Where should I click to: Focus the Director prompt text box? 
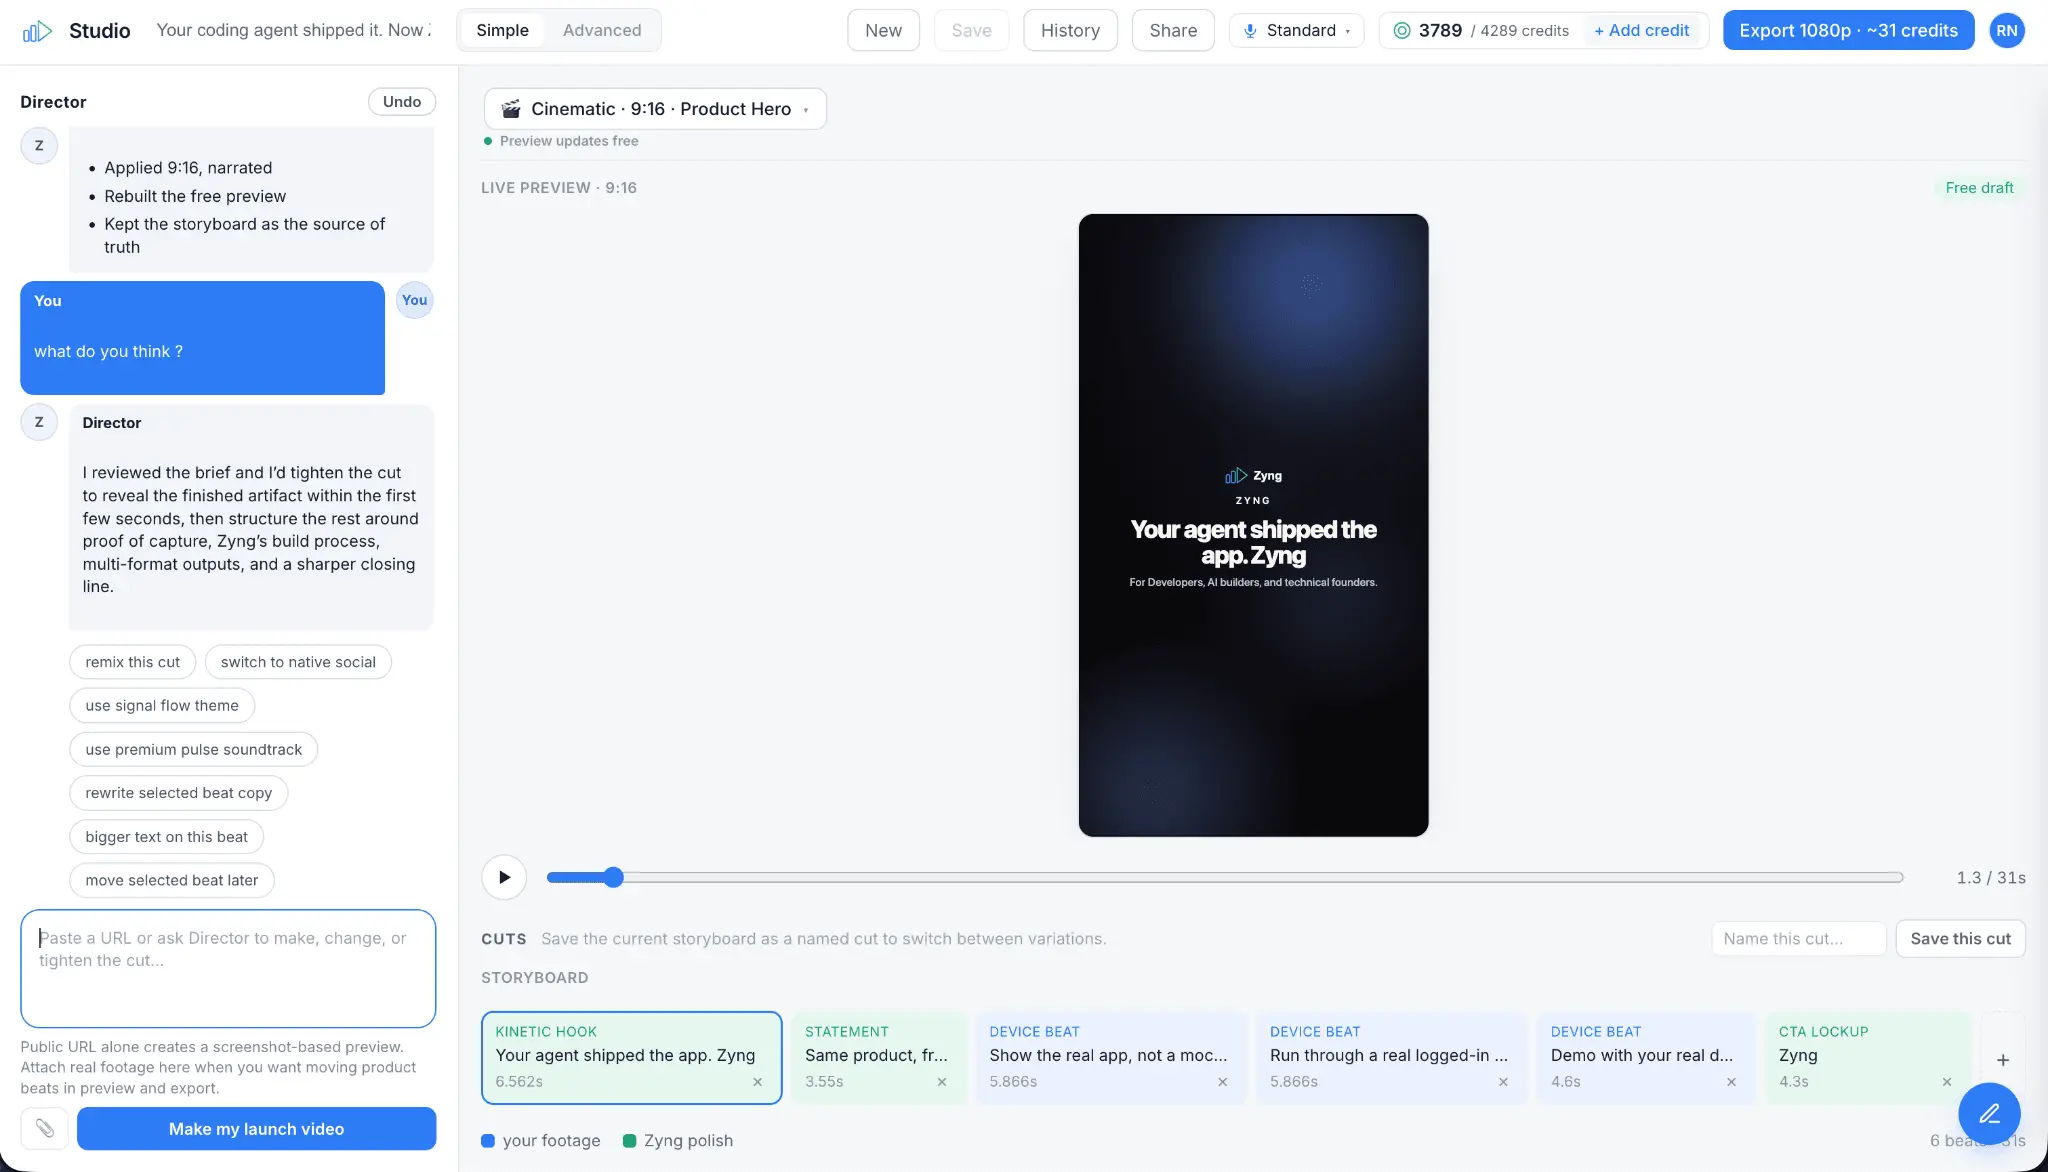click(x=228, y=968)
